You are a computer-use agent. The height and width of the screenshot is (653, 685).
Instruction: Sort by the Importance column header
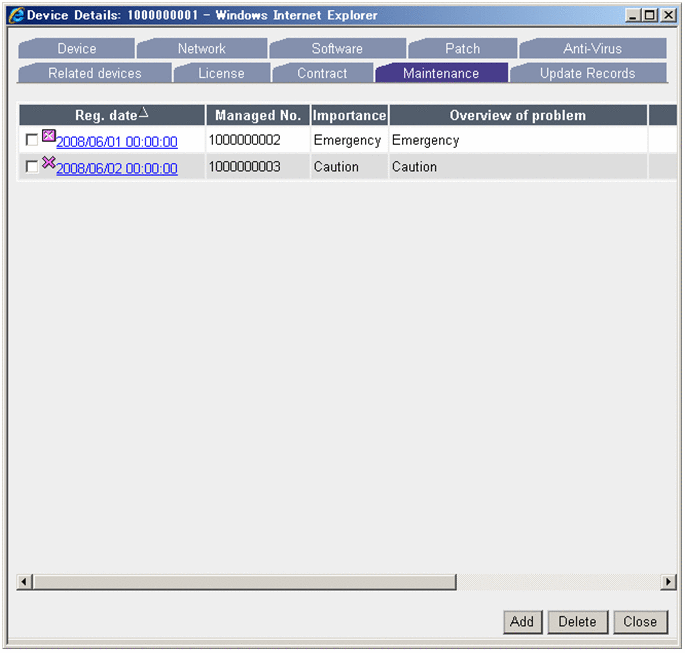(349, 115)
